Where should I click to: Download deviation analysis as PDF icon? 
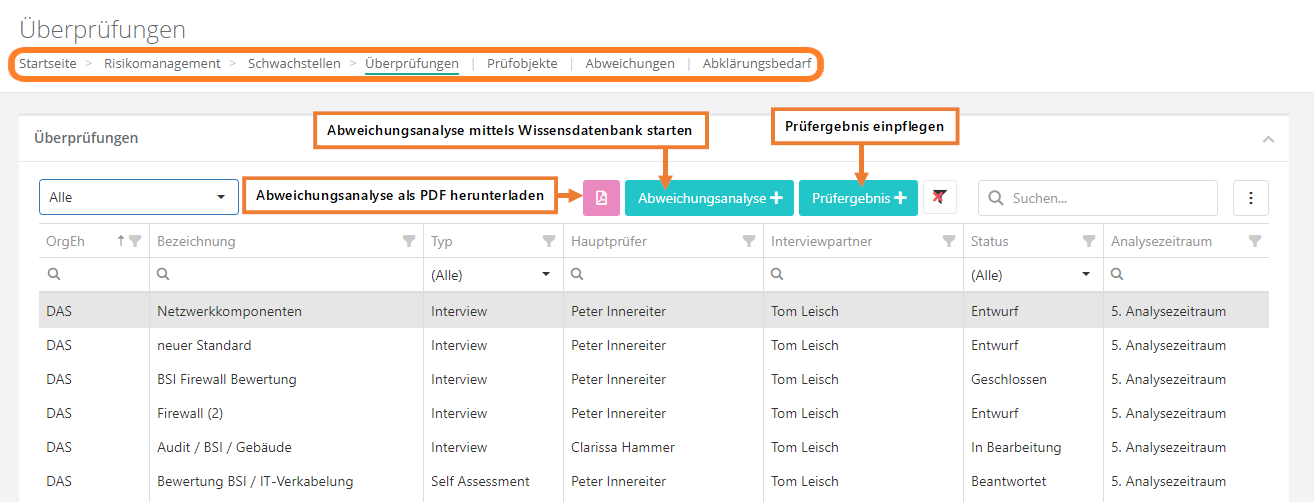[601, 198]
